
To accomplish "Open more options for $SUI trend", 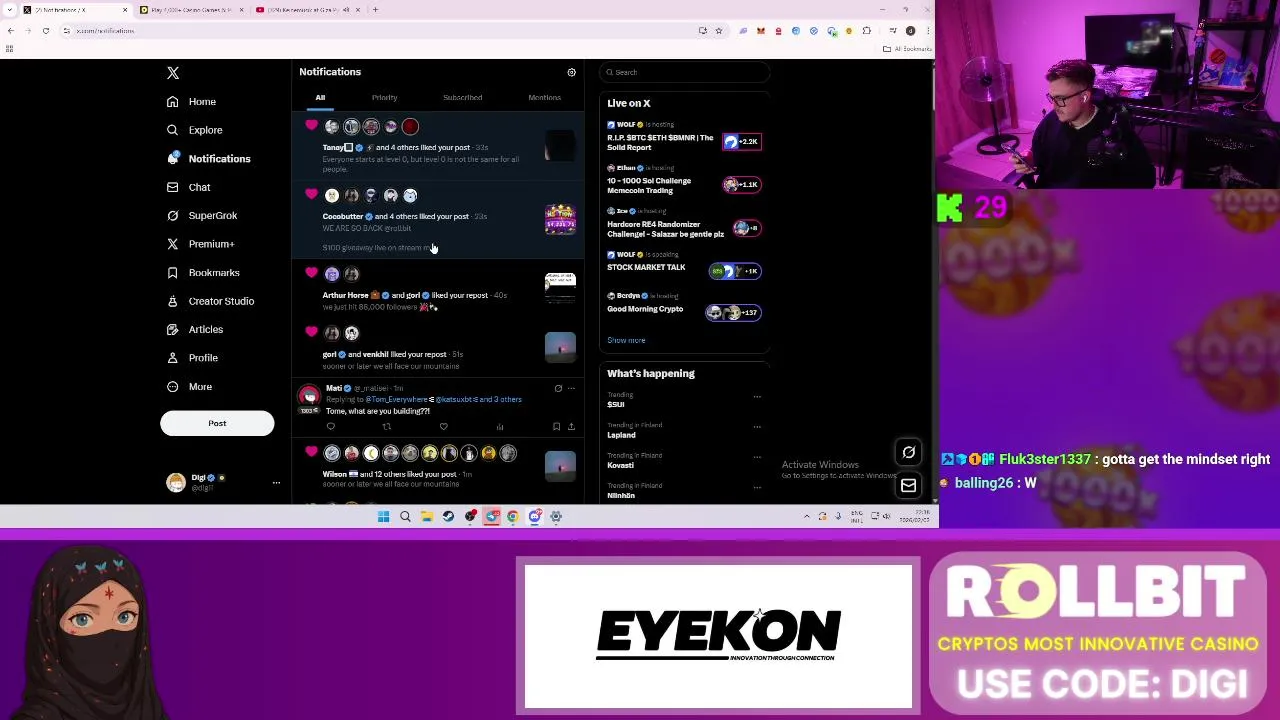I will [x=757, y=397].
